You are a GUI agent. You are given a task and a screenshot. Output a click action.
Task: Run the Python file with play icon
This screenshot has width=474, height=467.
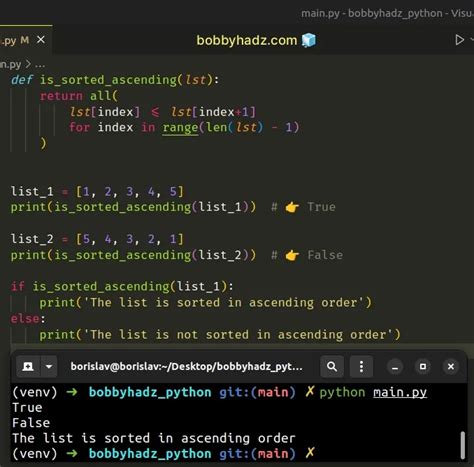coord(460,40)
